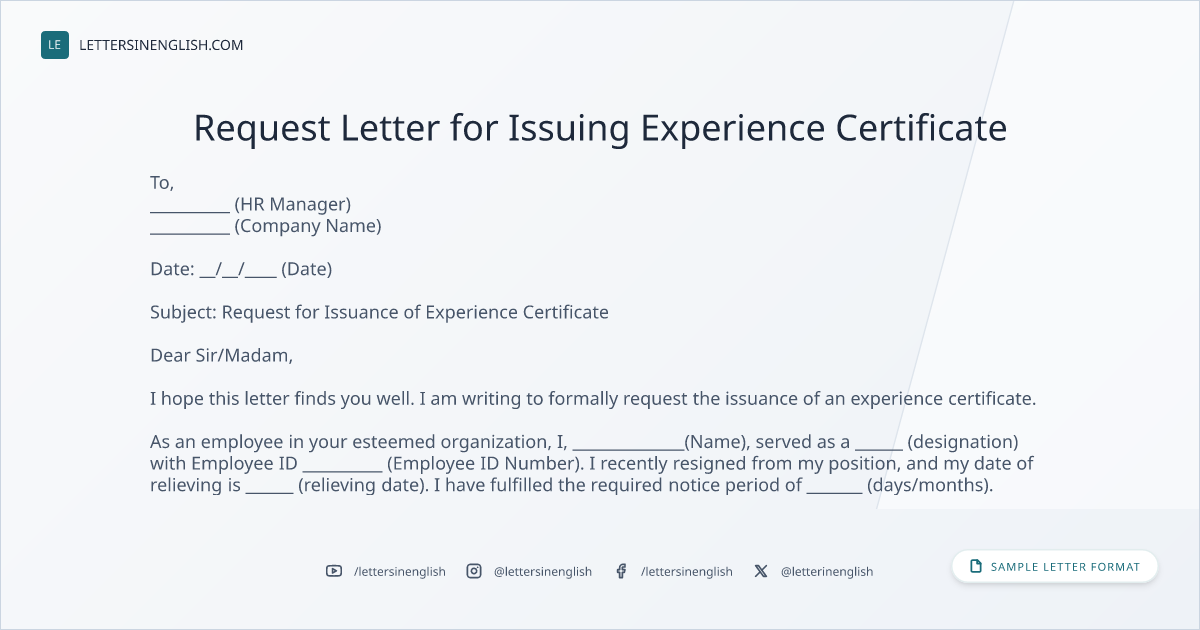1200x630 pixels.
Task: Open LETTERSINENGLISH.COM site name
Action: (161, 45)
